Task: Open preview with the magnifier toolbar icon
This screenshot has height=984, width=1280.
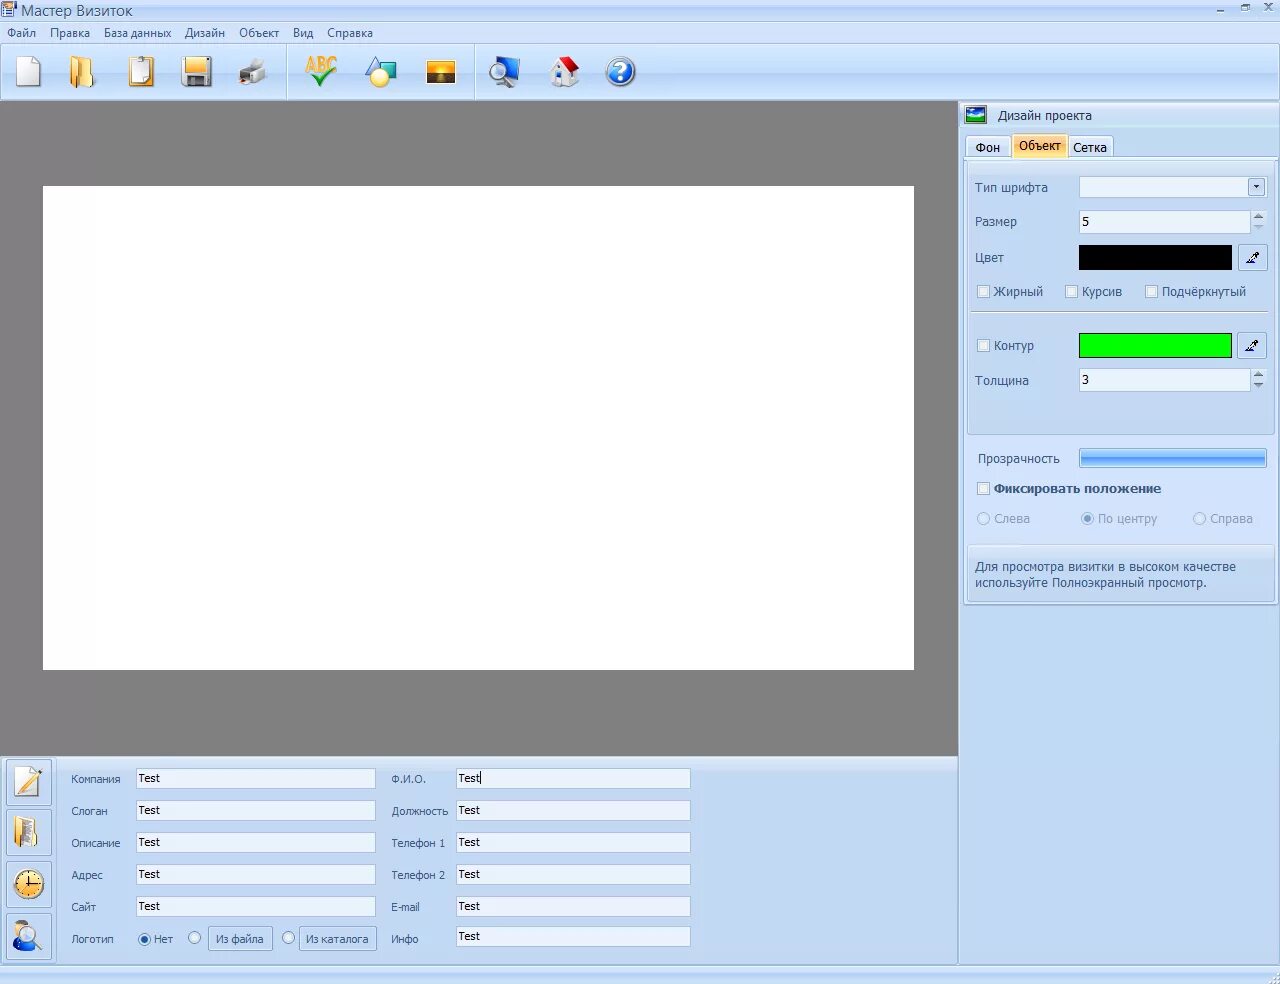Action: (x=504, y=72)
